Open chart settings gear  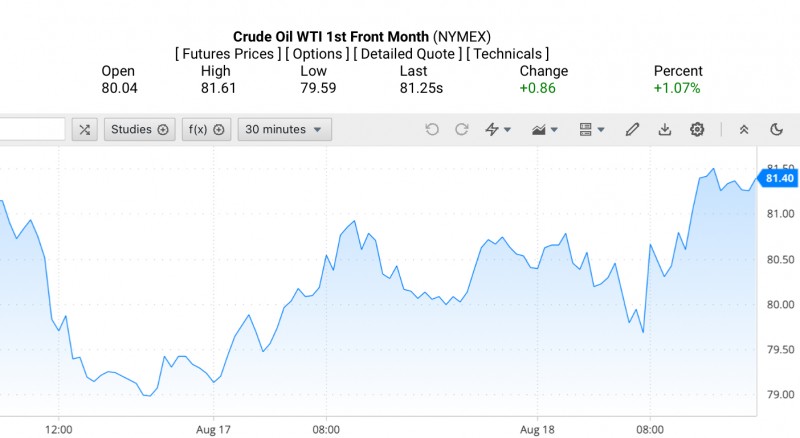[x=697, y=129]
